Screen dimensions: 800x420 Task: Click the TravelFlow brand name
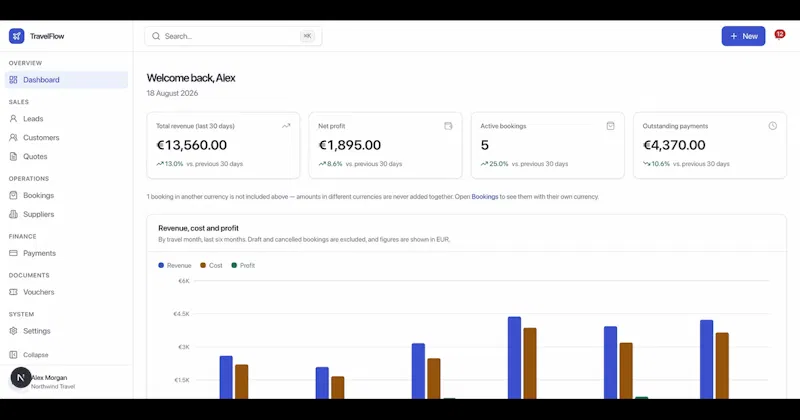[47, 36]
